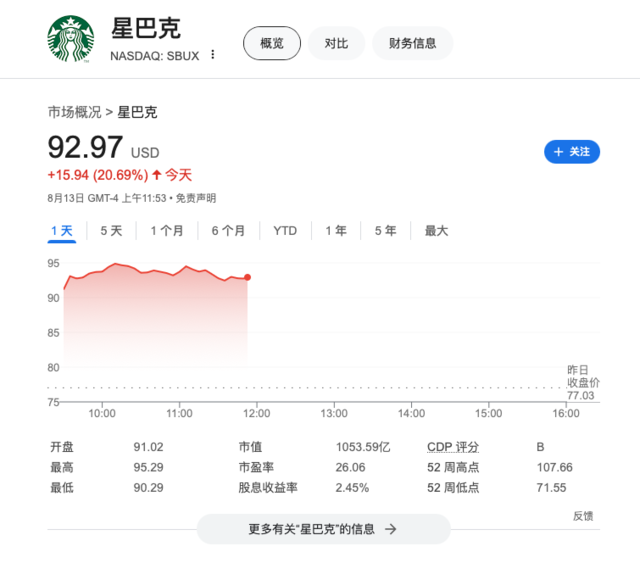
Task: Open the 市场概况 breadcrumb link
Action: (74, 112)
